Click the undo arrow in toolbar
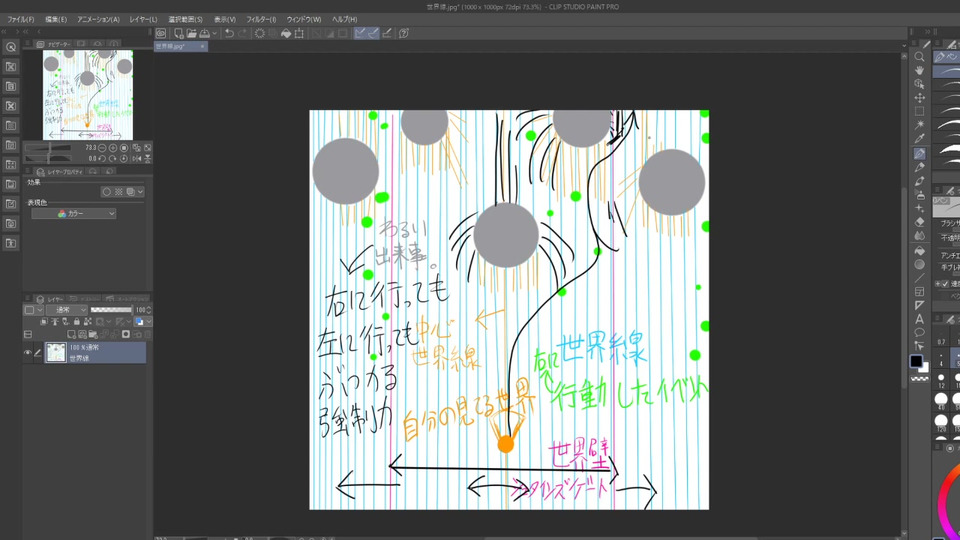This screenshot has height=540, width=960. tap(229, 33)
